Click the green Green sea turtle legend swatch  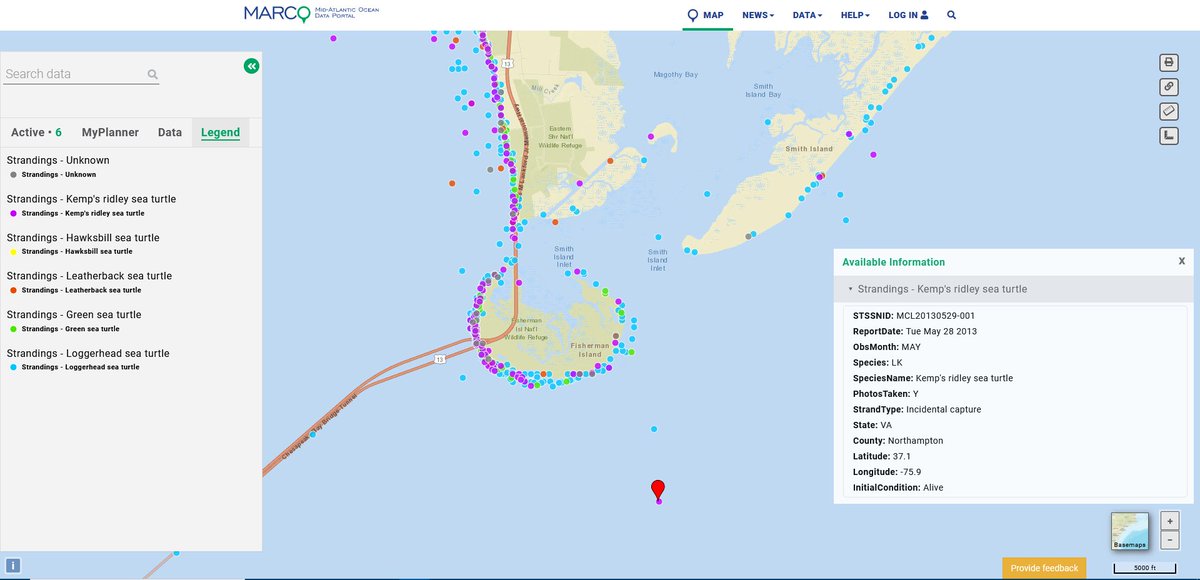(x=13, y=328)
